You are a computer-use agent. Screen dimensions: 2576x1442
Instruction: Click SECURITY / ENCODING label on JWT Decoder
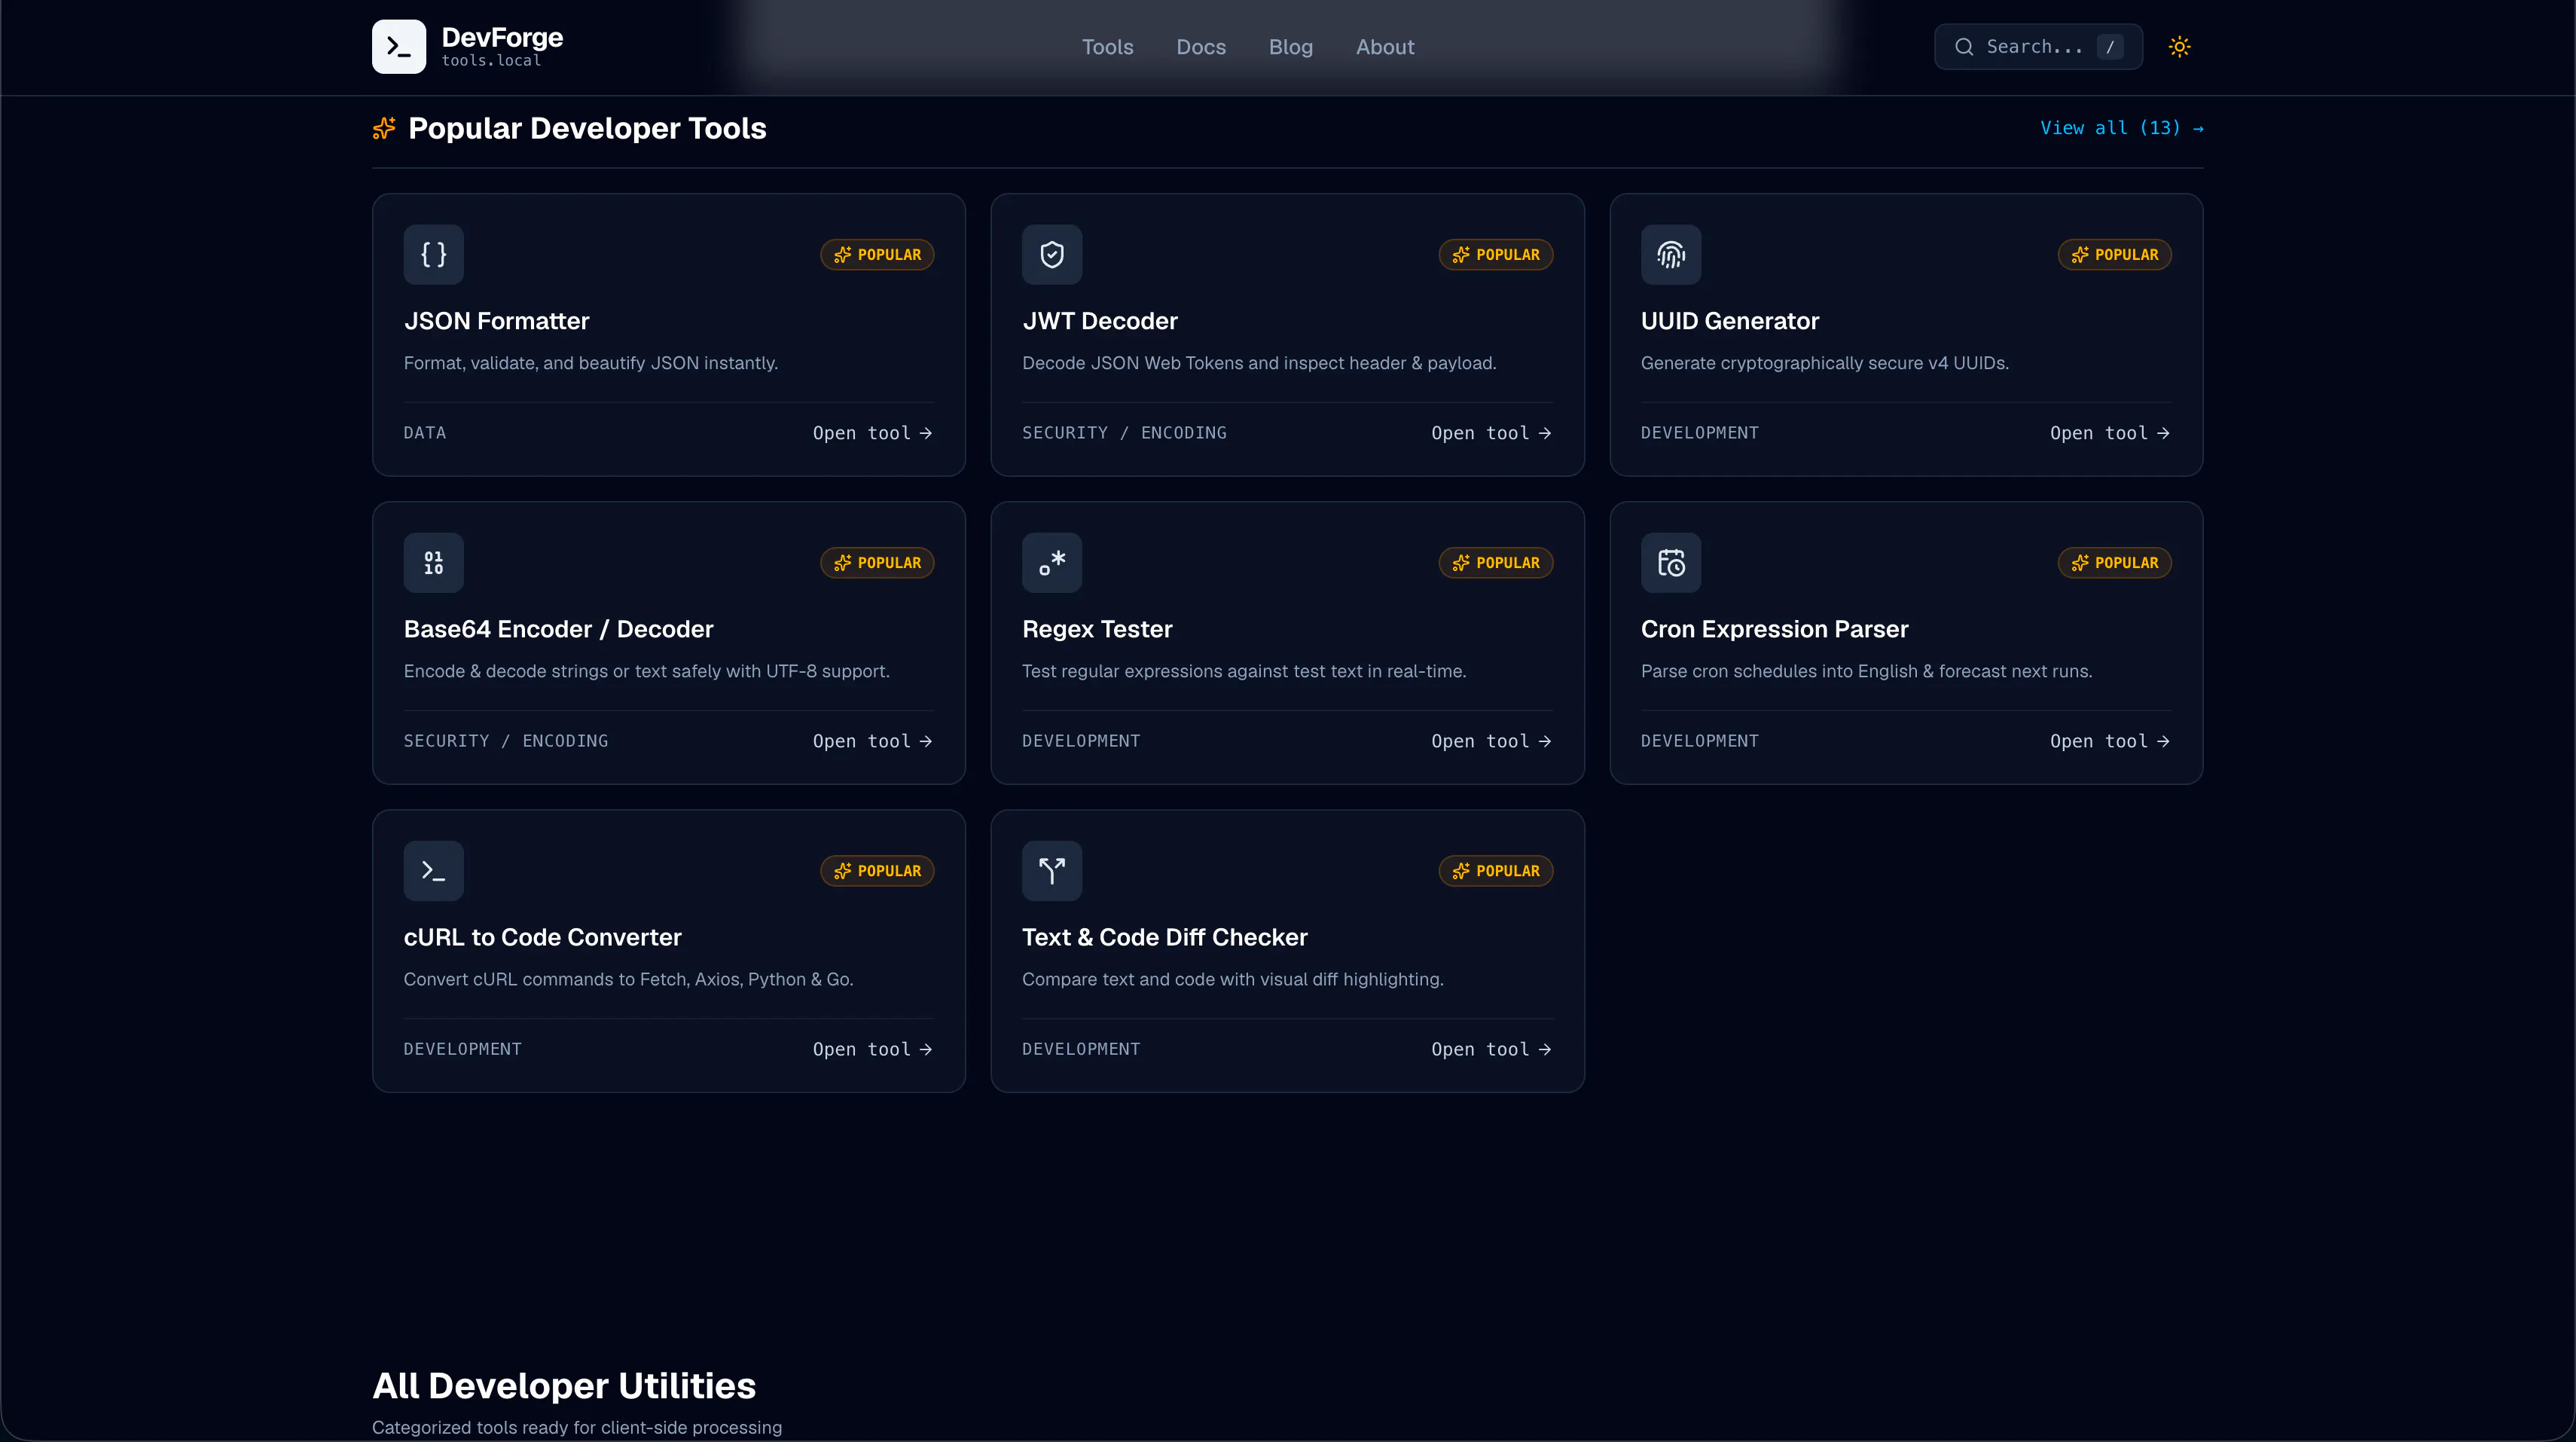coord(1123,433)
